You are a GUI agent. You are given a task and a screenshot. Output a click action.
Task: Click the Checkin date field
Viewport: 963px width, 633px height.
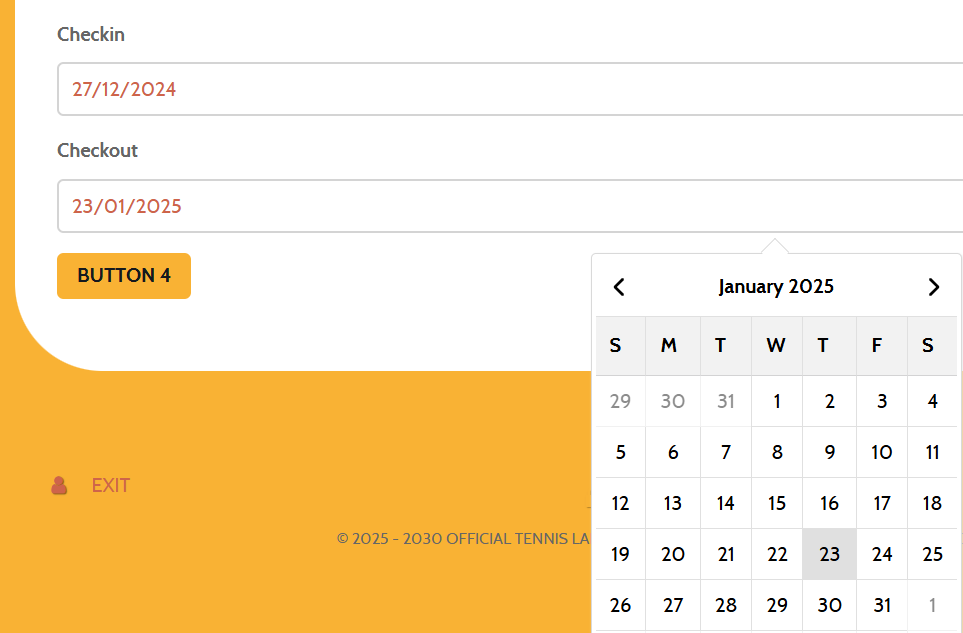point(510,89)
